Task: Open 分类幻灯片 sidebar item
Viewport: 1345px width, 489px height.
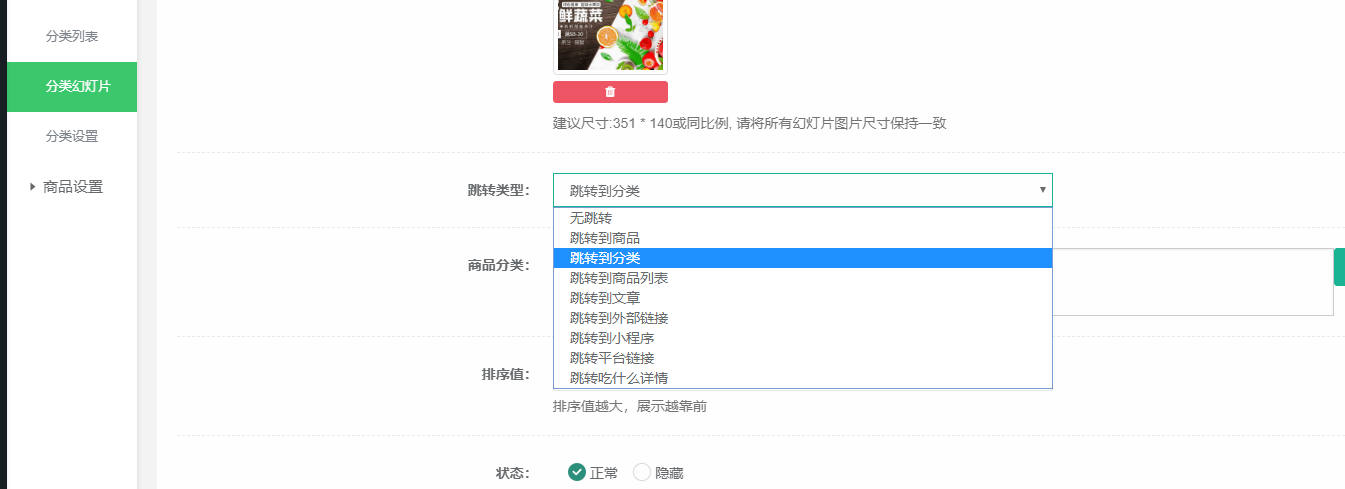Action: (72, 87)
